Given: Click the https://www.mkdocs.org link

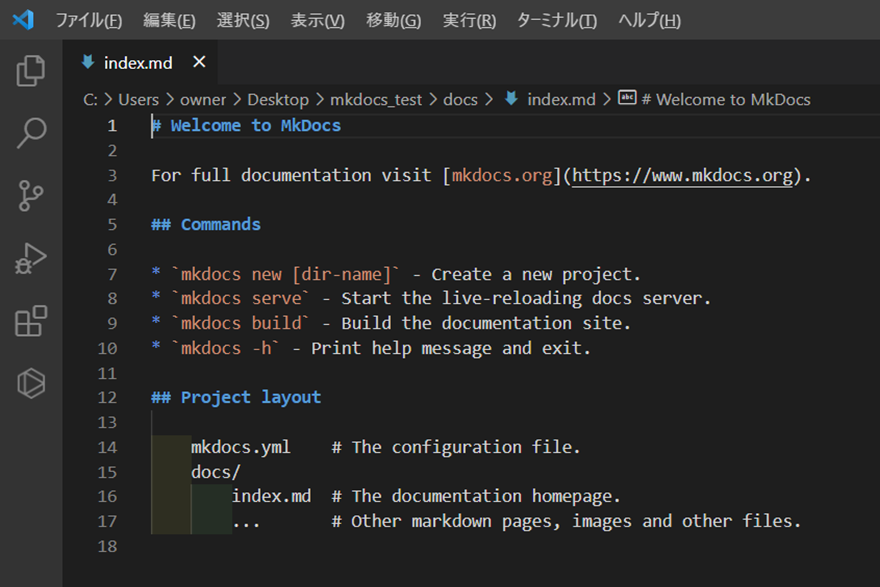Looking at the screenshot, I should pos(683,175).
